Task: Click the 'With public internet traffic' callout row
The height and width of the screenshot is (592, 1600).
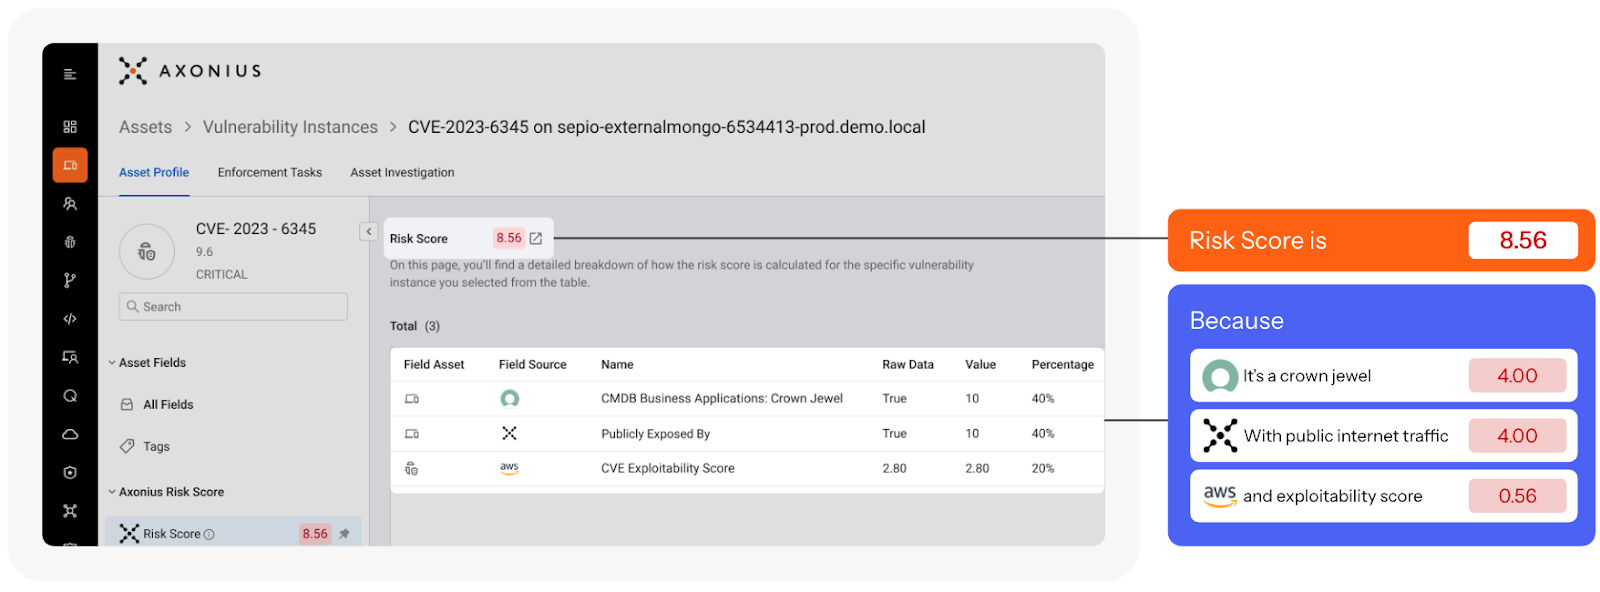Action: pos(1383,436)
